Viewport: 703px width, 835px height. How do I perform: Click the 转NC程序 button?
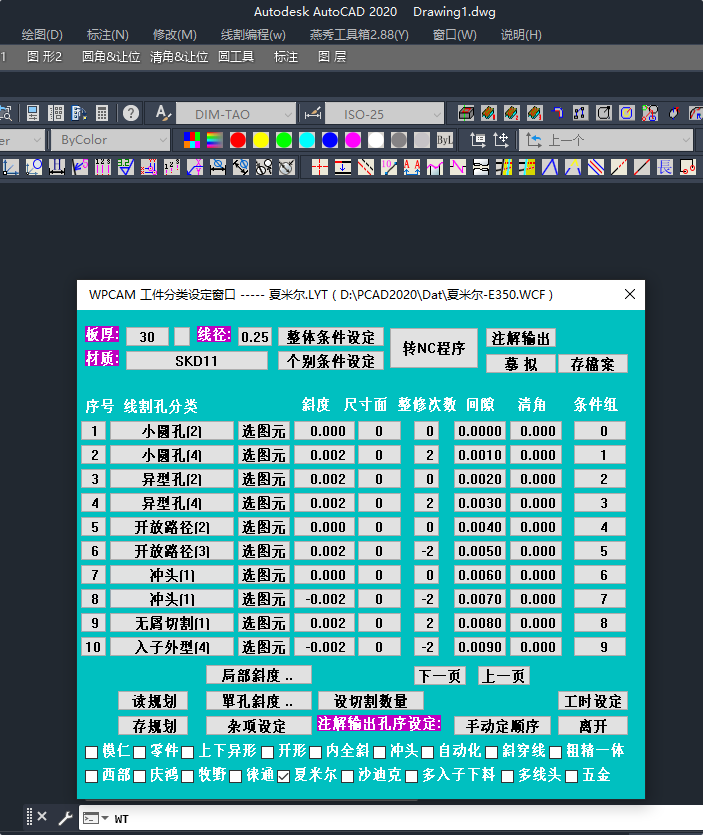[434, 348]
